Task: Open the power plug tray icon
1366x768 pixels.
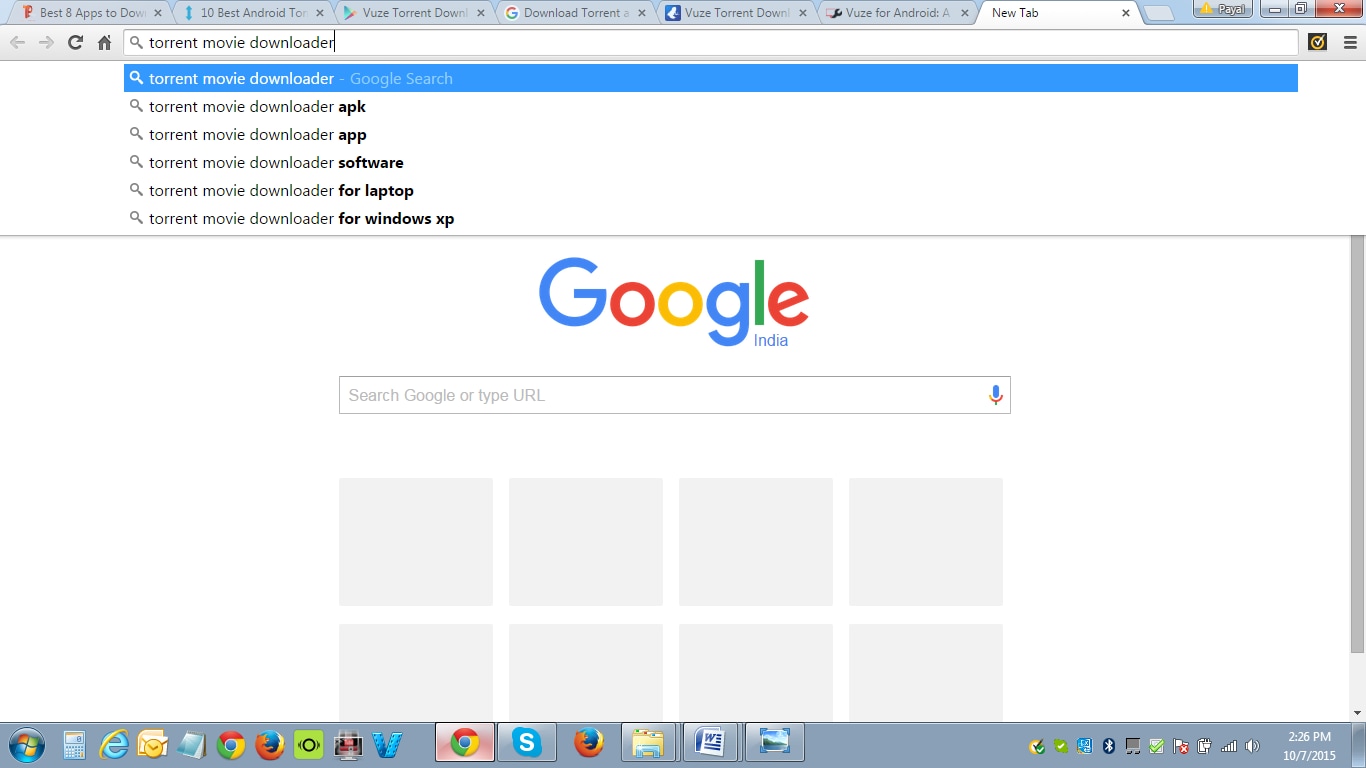Action: pos(1204,746)
